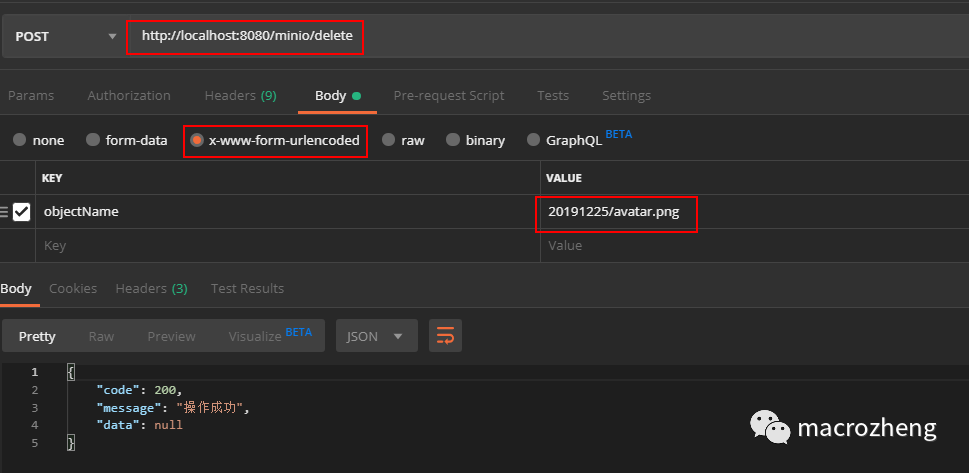Uncheck the objectName parameter row
Image resolution: width=969 pixels, height=473 pixels.
pyautogui.click(x=22, y=212)
